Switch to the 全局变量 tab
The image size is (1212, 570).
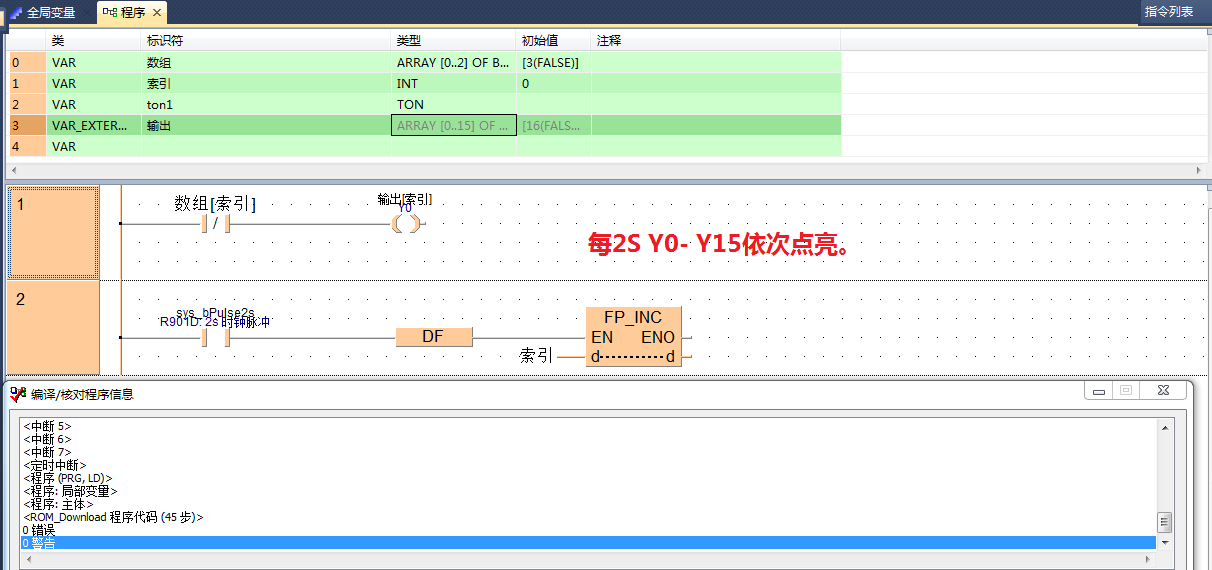50,13
